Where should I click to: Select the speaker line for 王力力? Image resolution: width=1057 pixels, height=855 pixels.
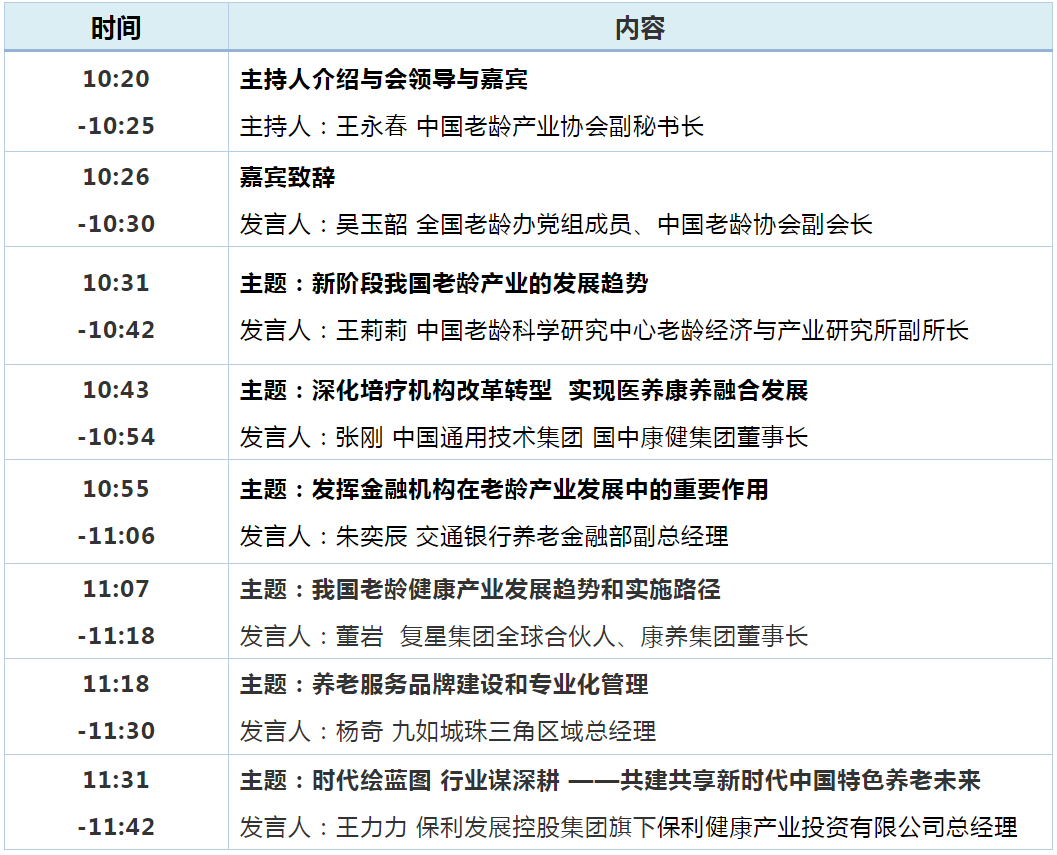point(628,827)
